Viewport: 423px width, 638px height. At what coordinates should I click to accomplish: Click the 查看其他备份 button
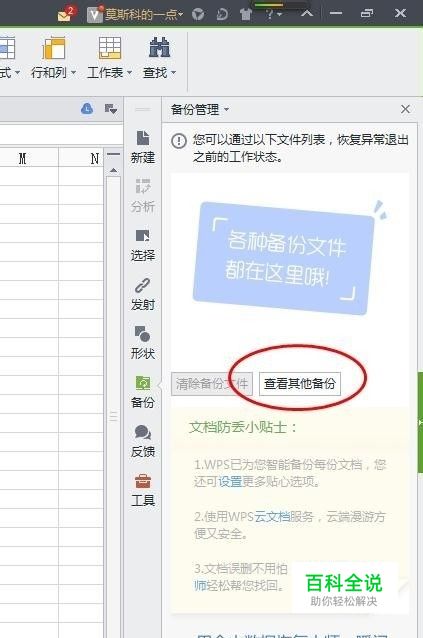(x=300, y=384)
